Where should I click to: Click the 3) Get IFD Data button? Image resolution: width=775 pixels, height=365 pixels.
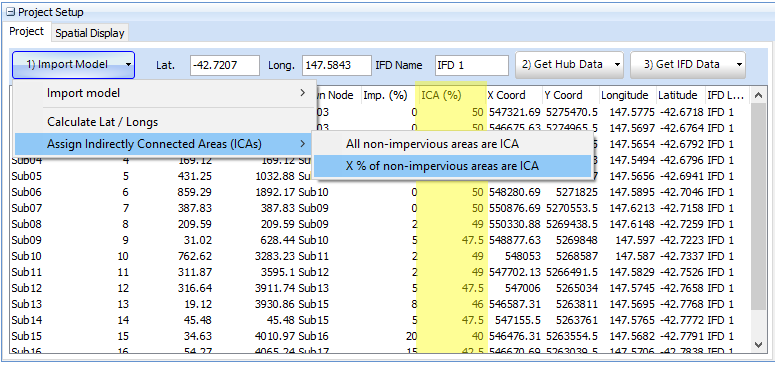pyautogui.click(x=688, y=65)
